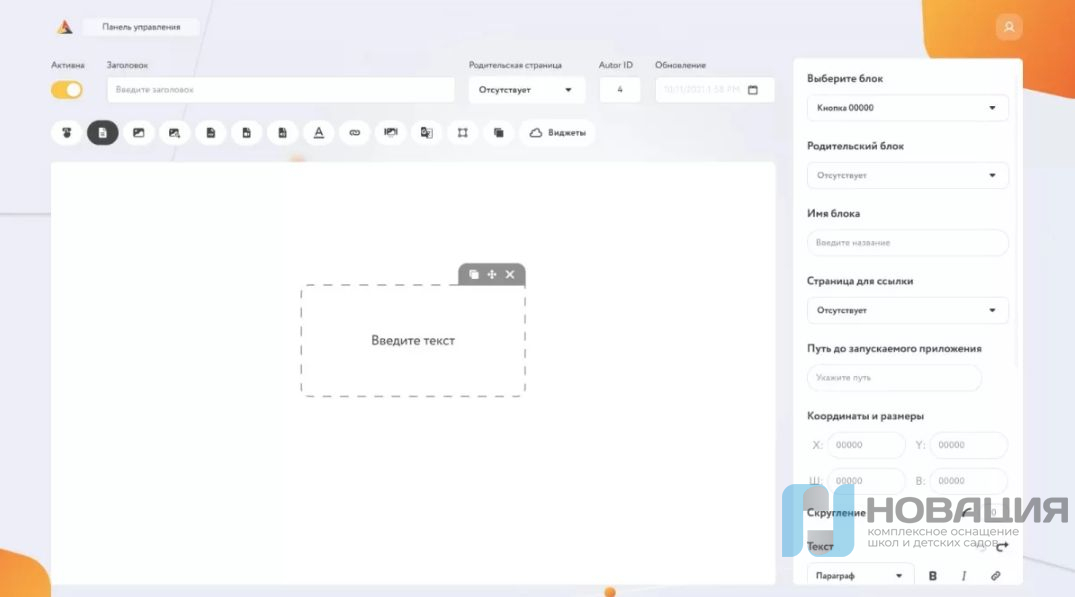This screenshot has width=1075, height=597.
Task: Click the translate tool icon in the toolbar
Action: pos(426,133)
